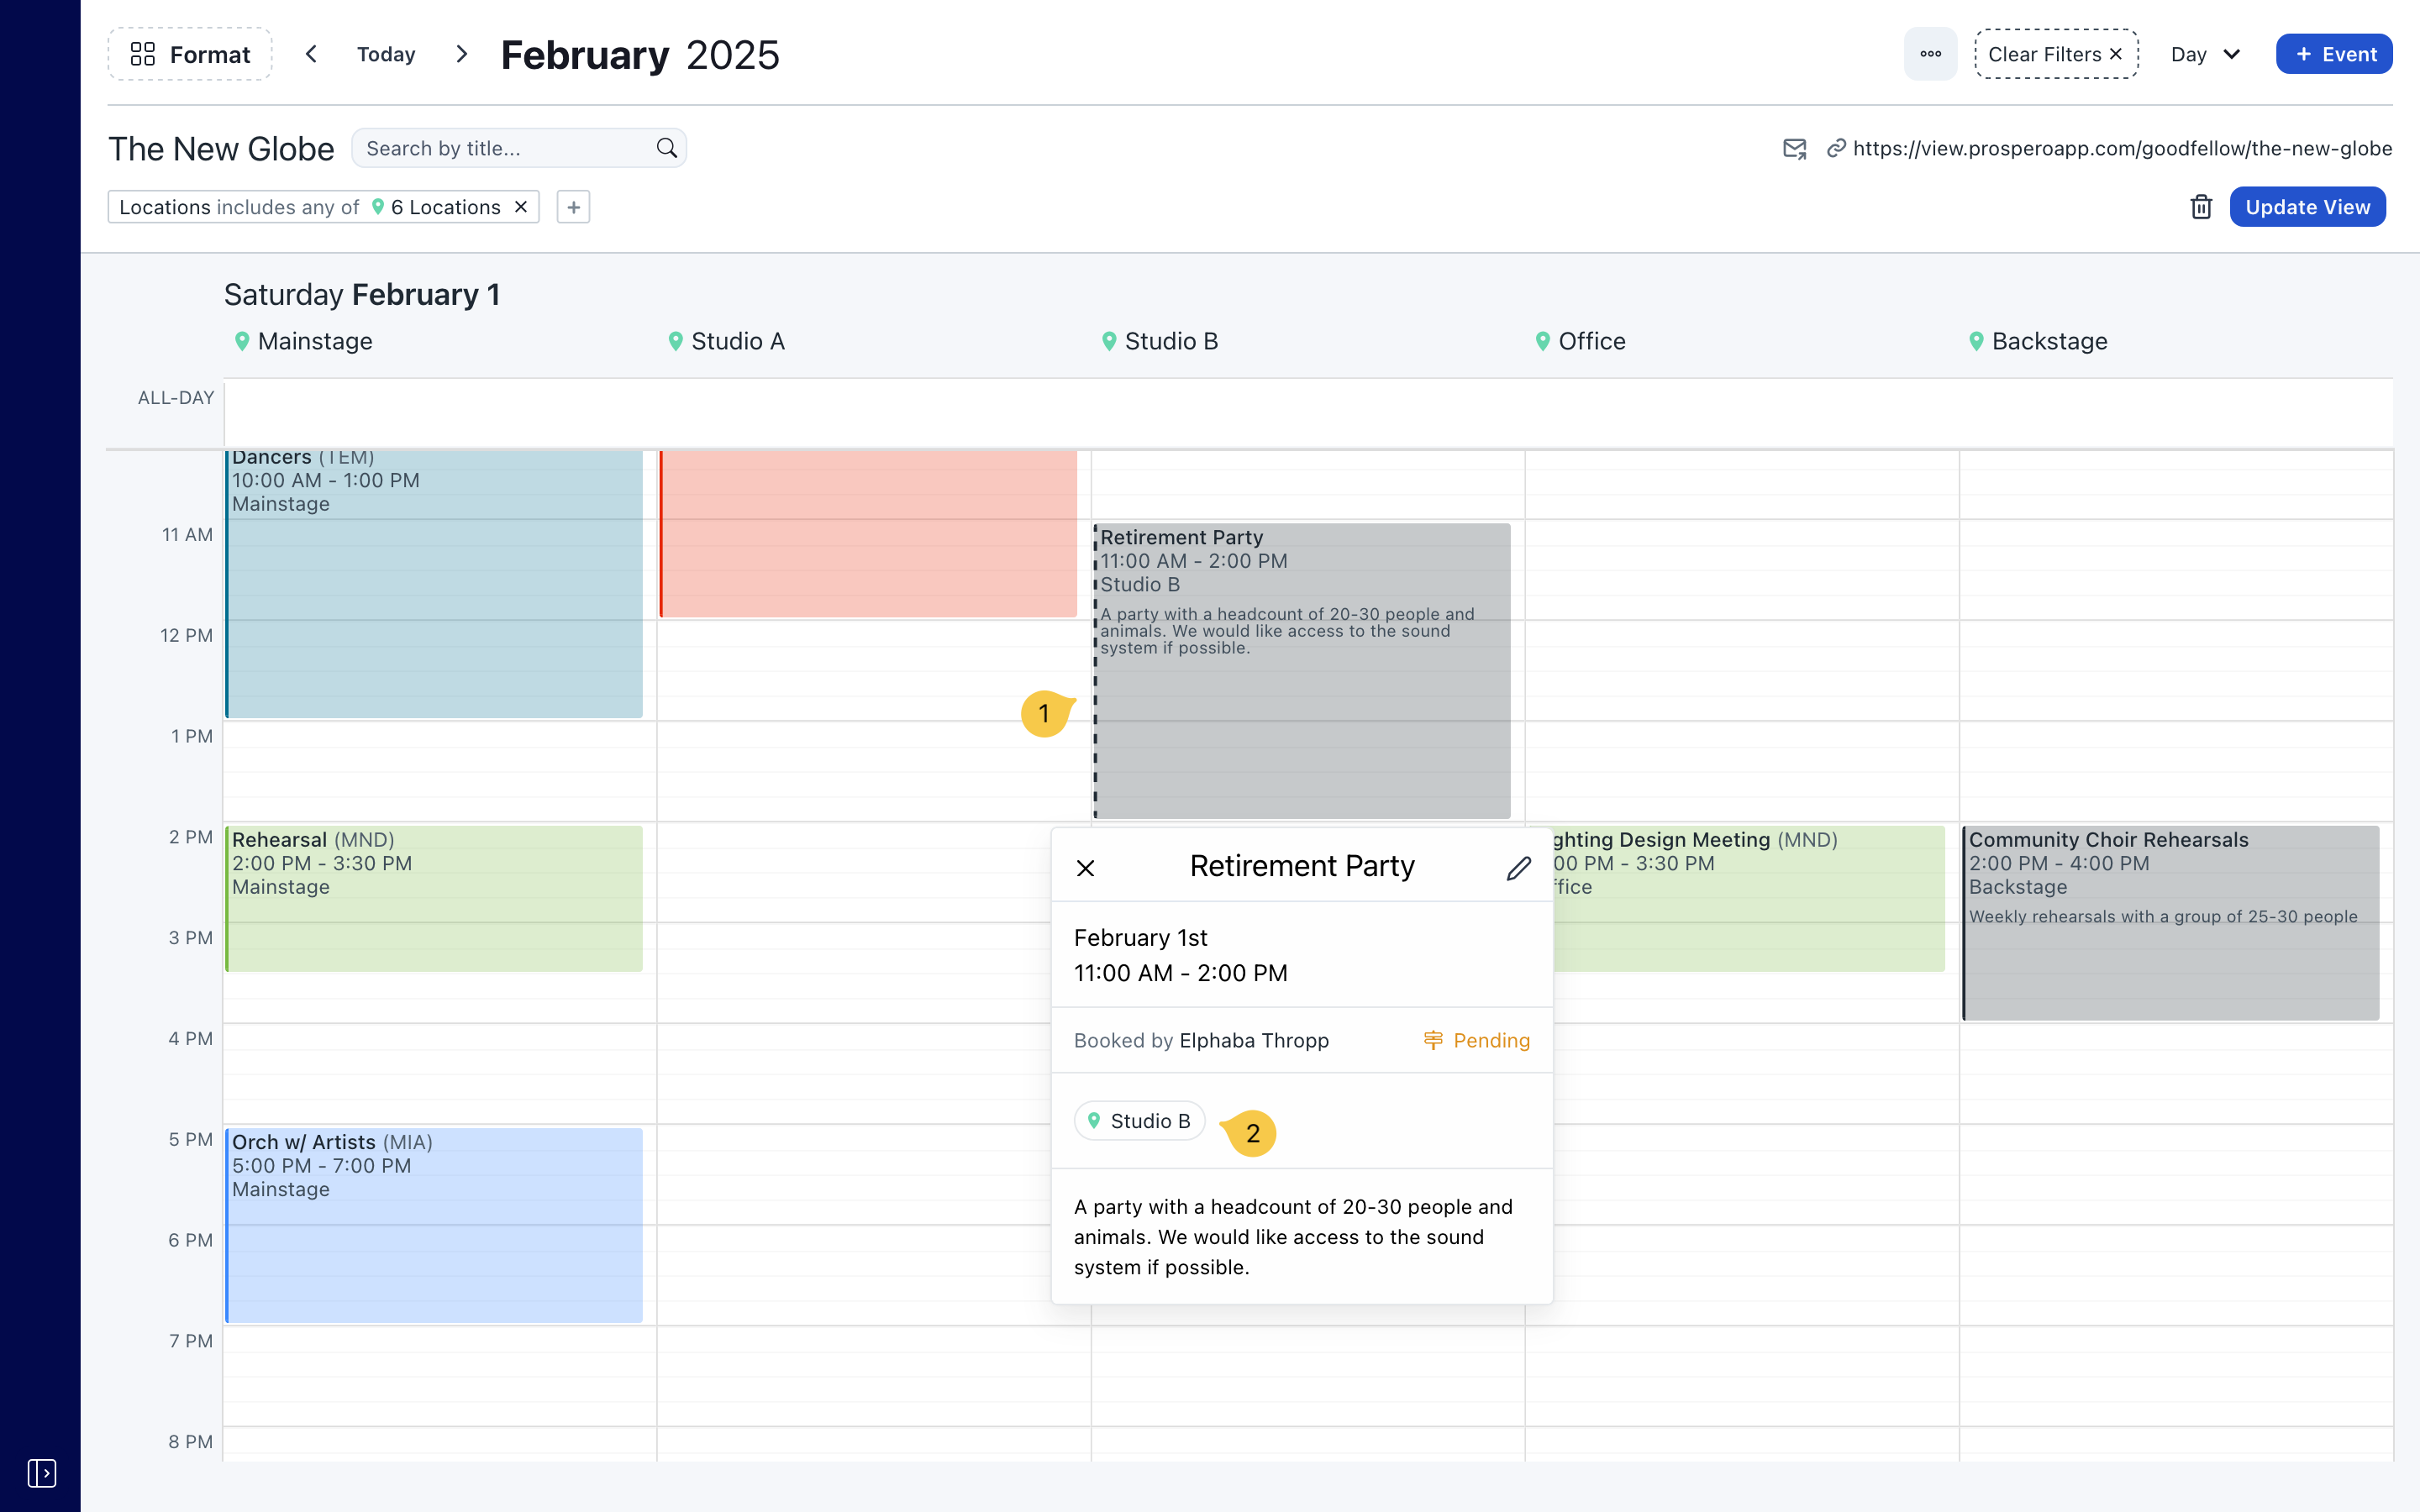Viewport: 2420px width, 1512px height.
Task: Add a new filter with plus button
Action: (x=573, y=207)
